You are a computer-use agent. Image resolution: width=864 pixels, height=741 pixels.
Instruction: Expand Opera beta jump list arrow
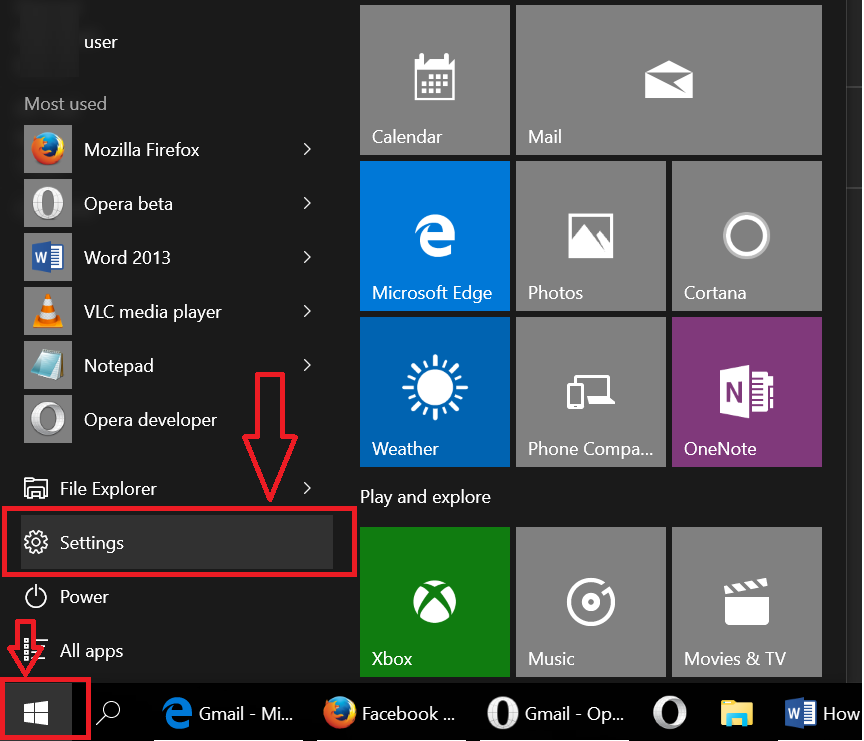coord(307,203)
